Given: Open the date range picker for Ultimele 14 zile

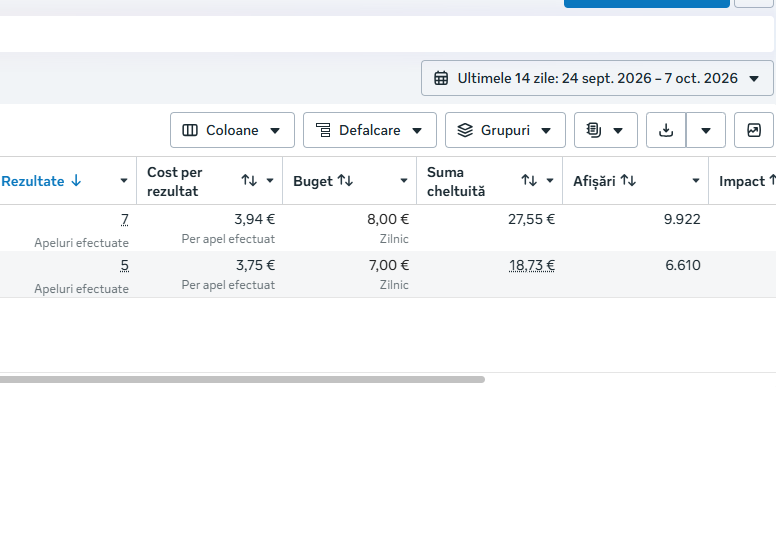Looking at the screenshot, I should click(x=597, y=78).
